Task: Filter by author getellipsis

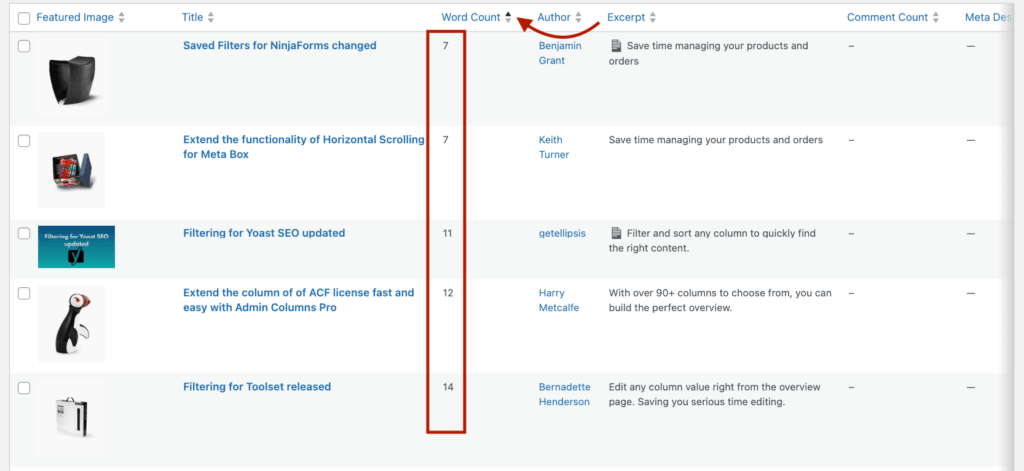Action: 562,233
